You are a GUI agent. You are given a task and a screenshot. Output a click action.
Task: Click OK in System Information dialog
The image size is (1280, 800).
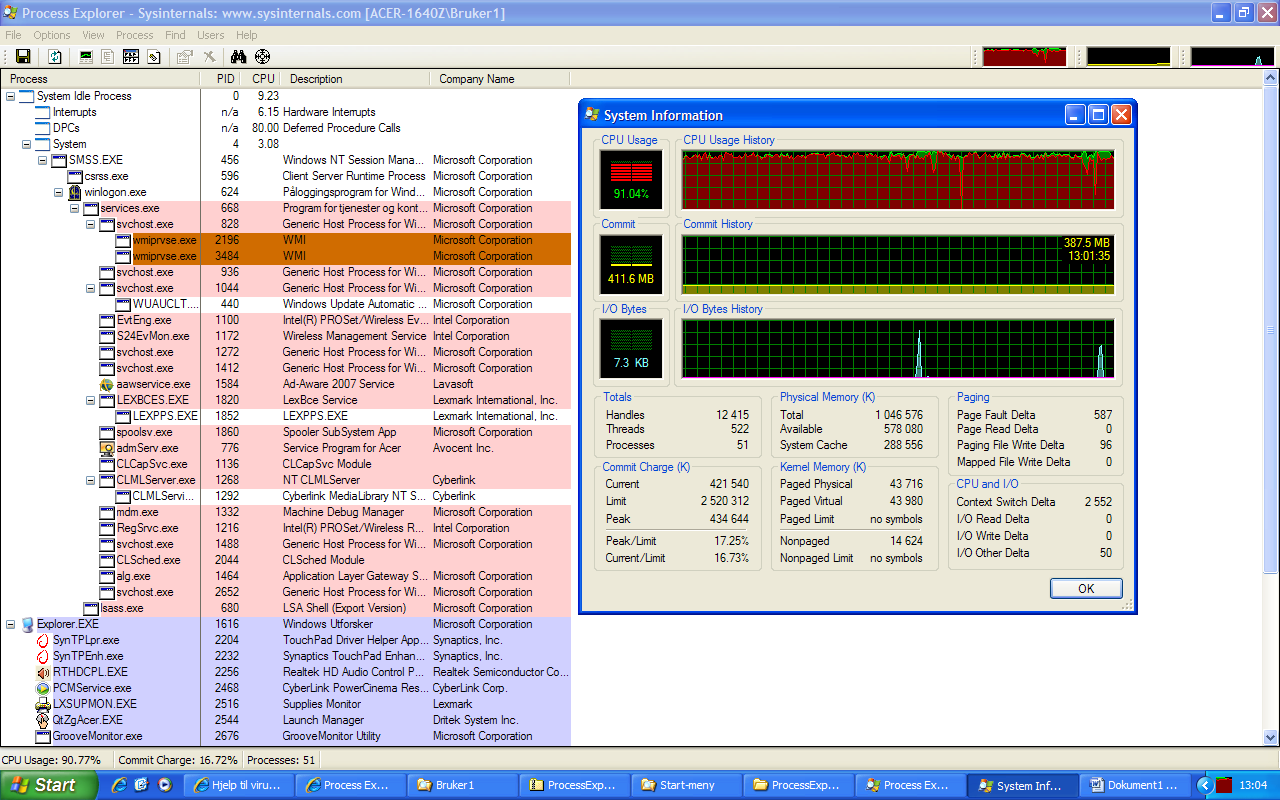(1086, 588)
